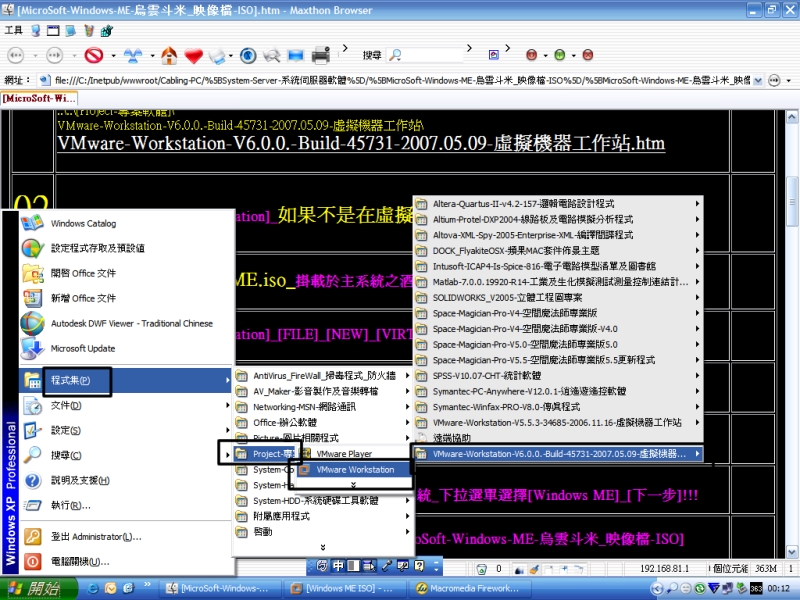Open Symantec-PC-Anywhere-V12.0.1 folder

pyautogui.click(x=558, y=391)
